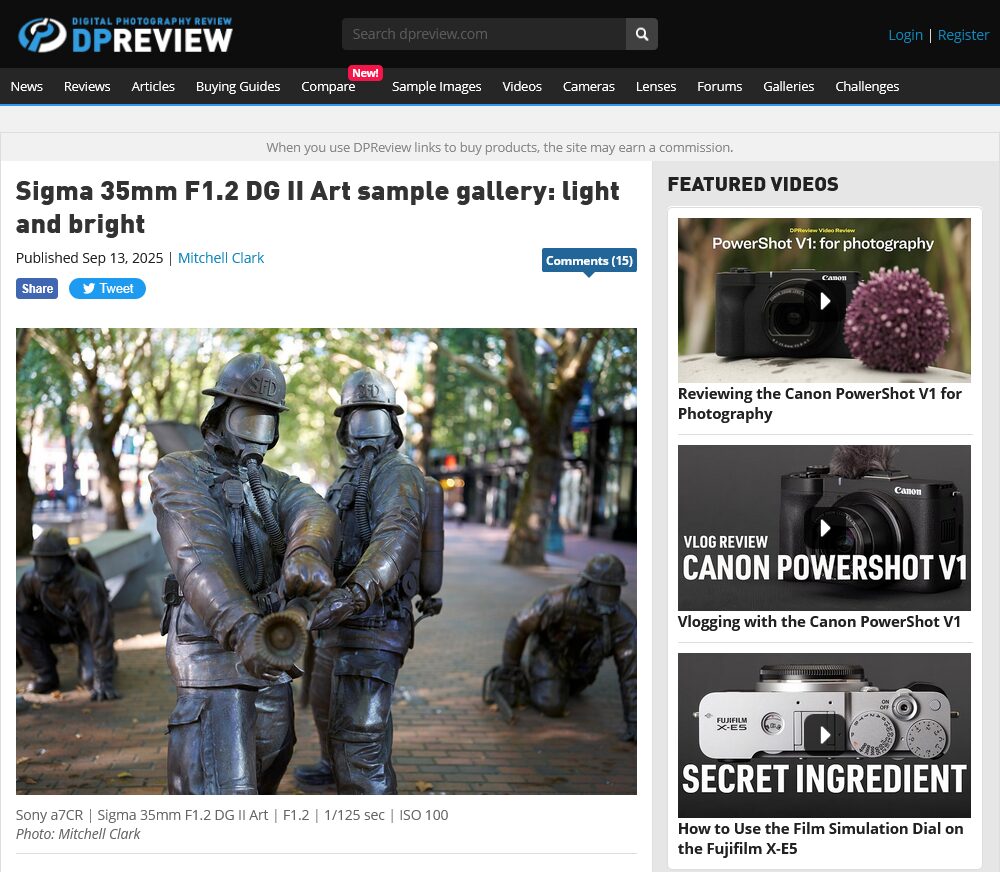Focus the Search dpreview.com field

[483, 34]
